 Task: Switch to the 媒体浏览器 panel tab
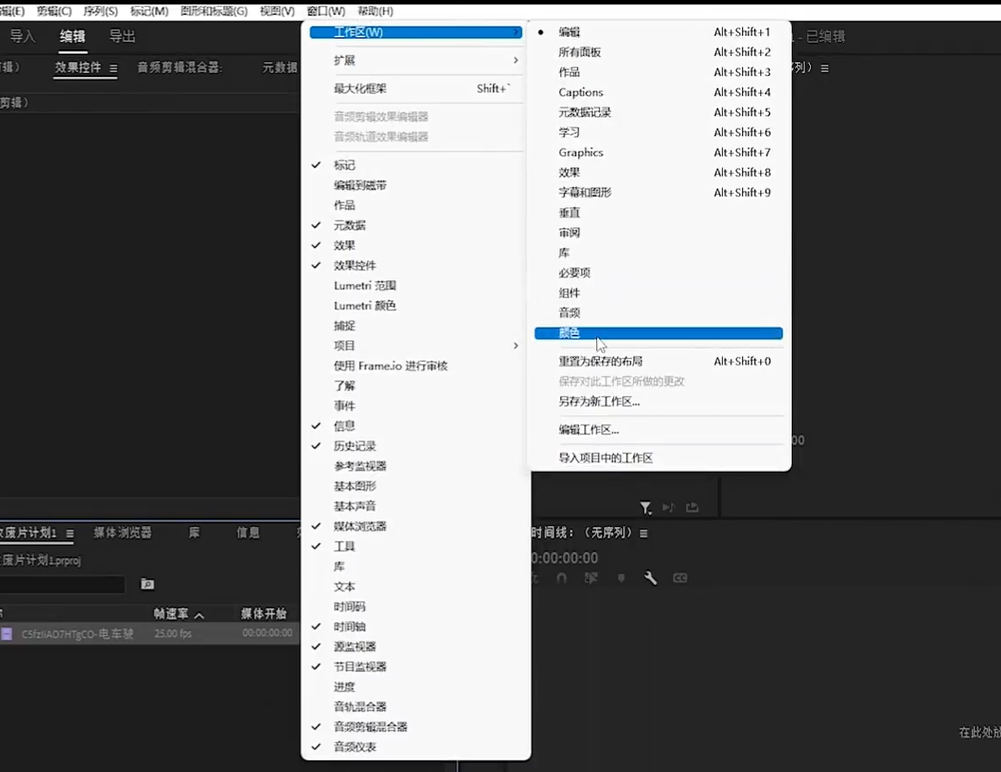pyautogui.click(x=123, y=533)
